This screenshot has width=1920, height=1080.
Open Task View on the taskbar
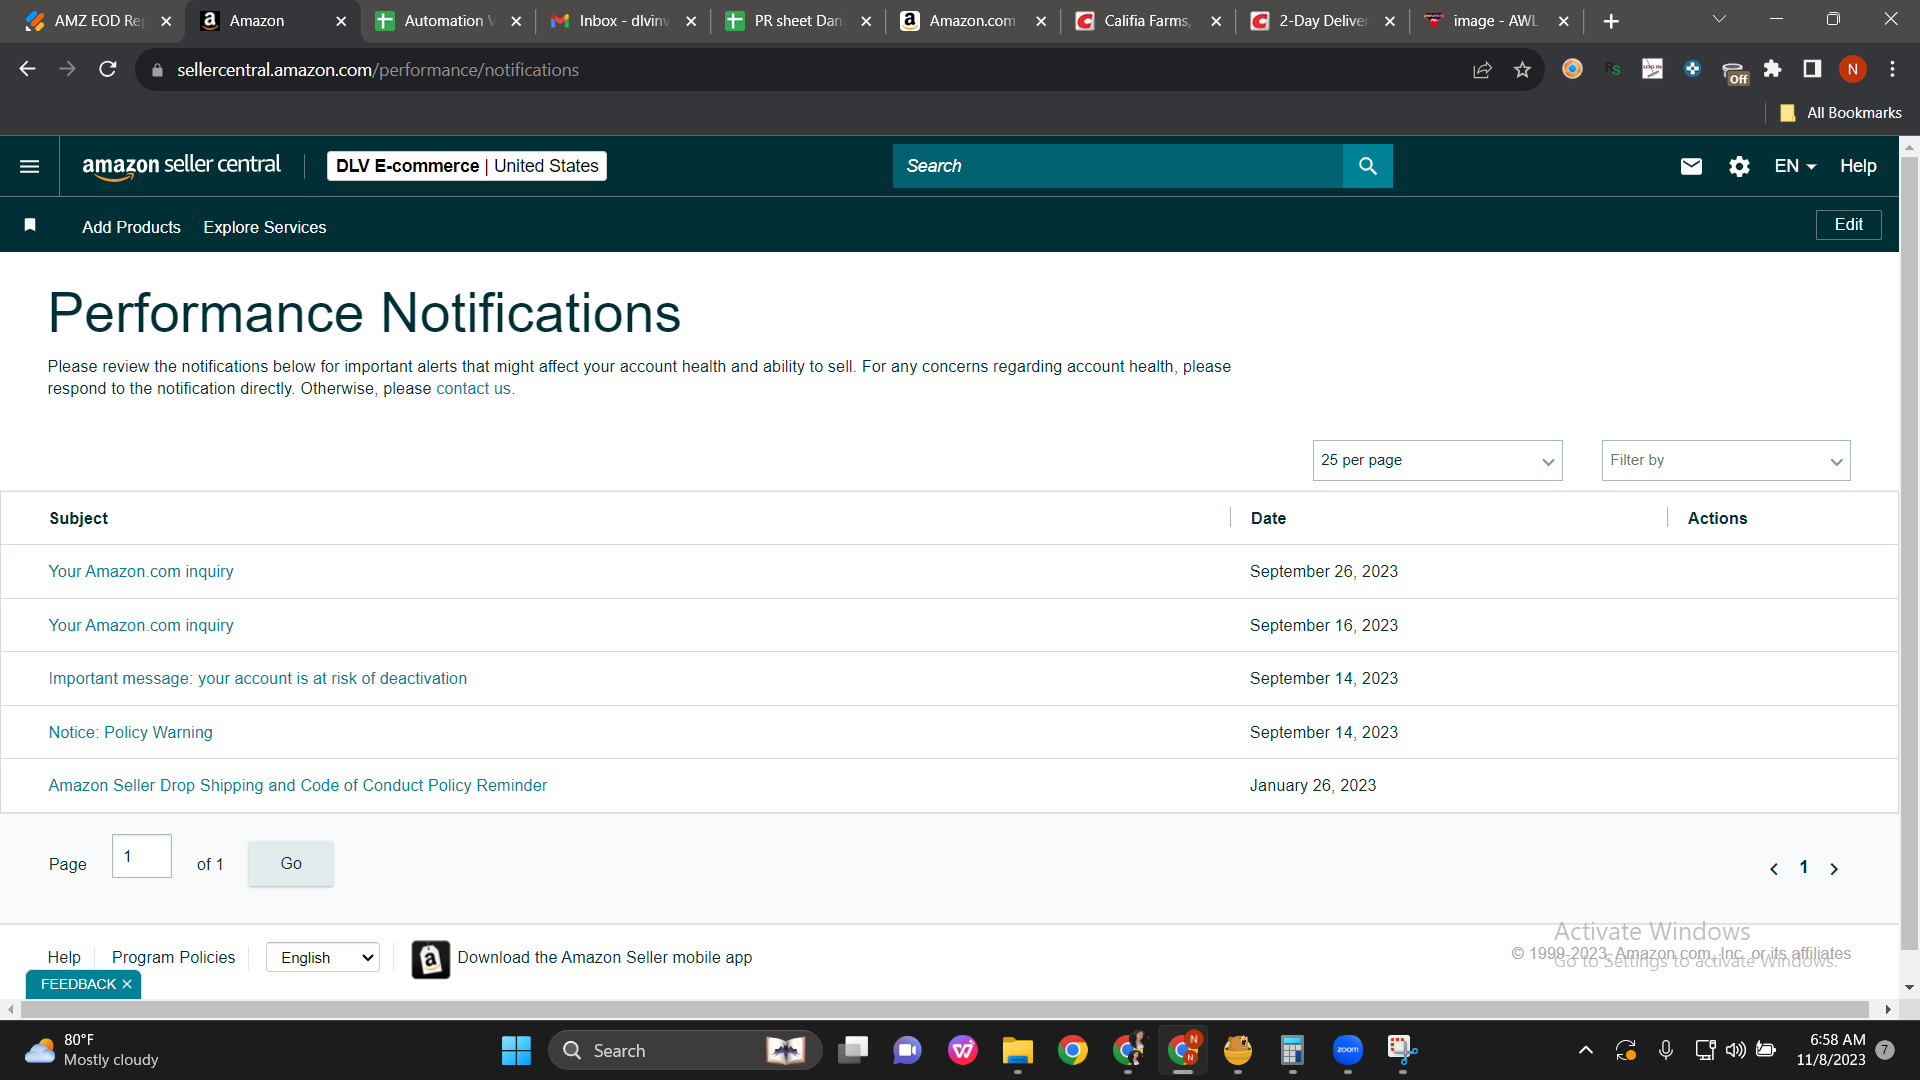tap(853, 1050)
